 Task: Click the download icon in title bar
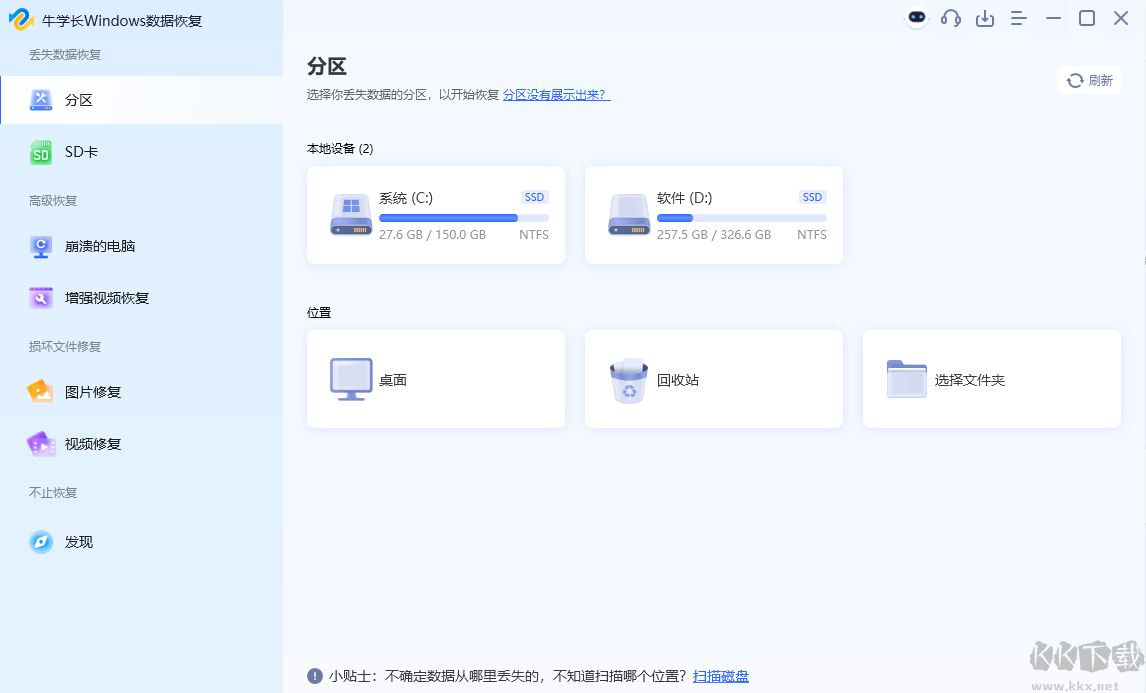pyautogui.click(x=985, y=18)
